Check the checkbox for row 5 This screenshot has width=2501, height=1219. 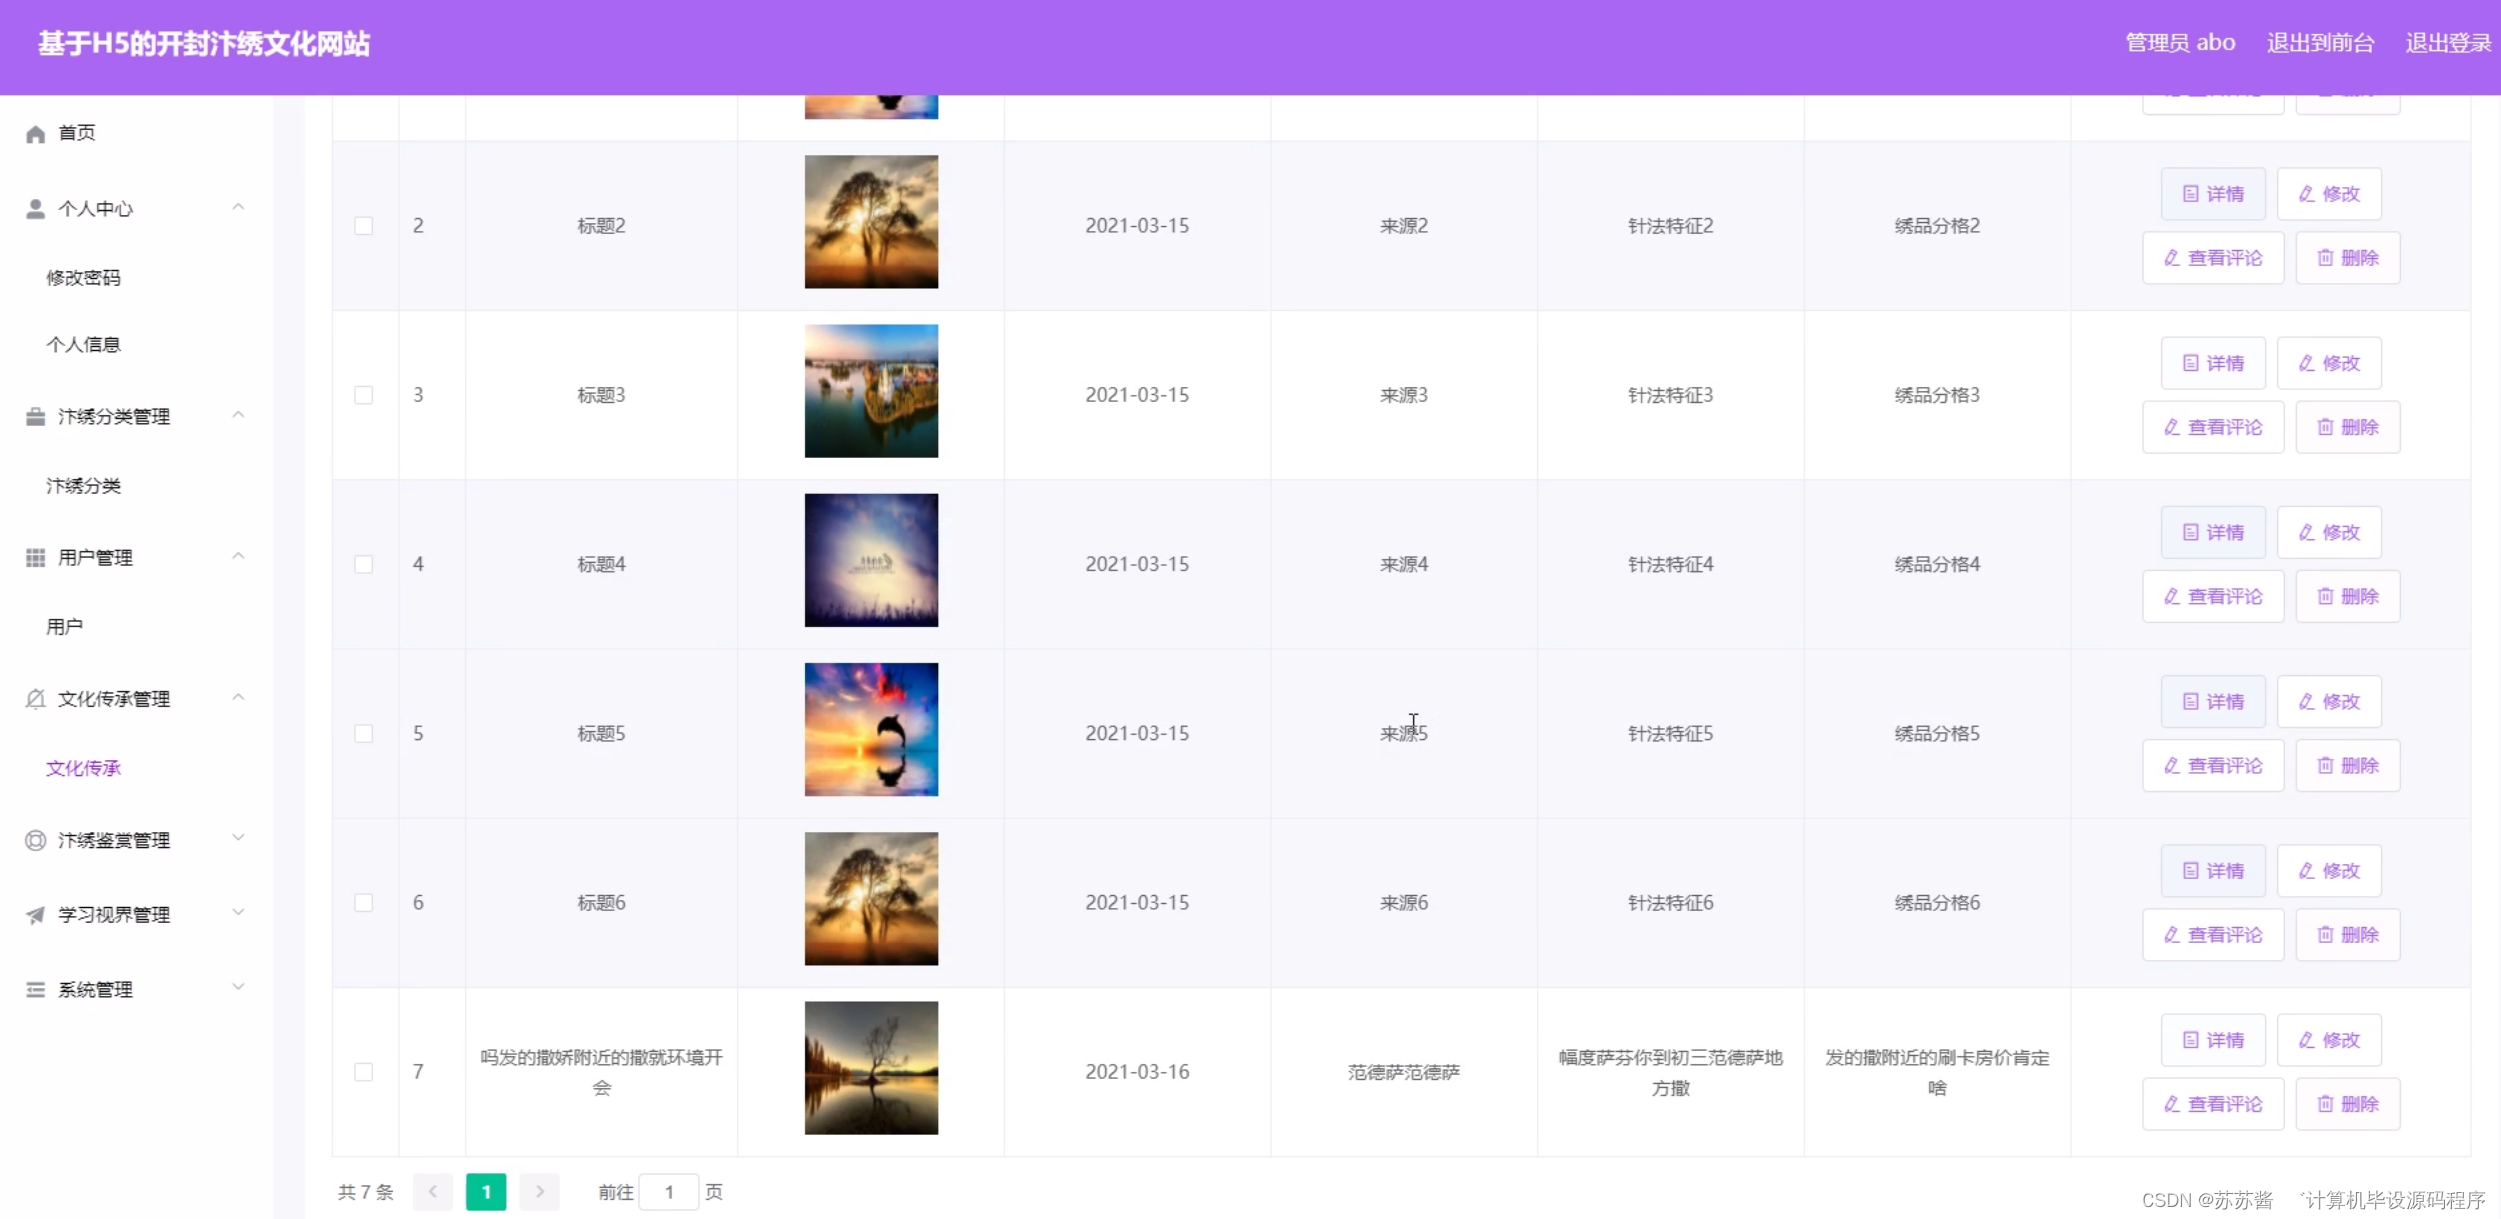[x=363, y=733]
